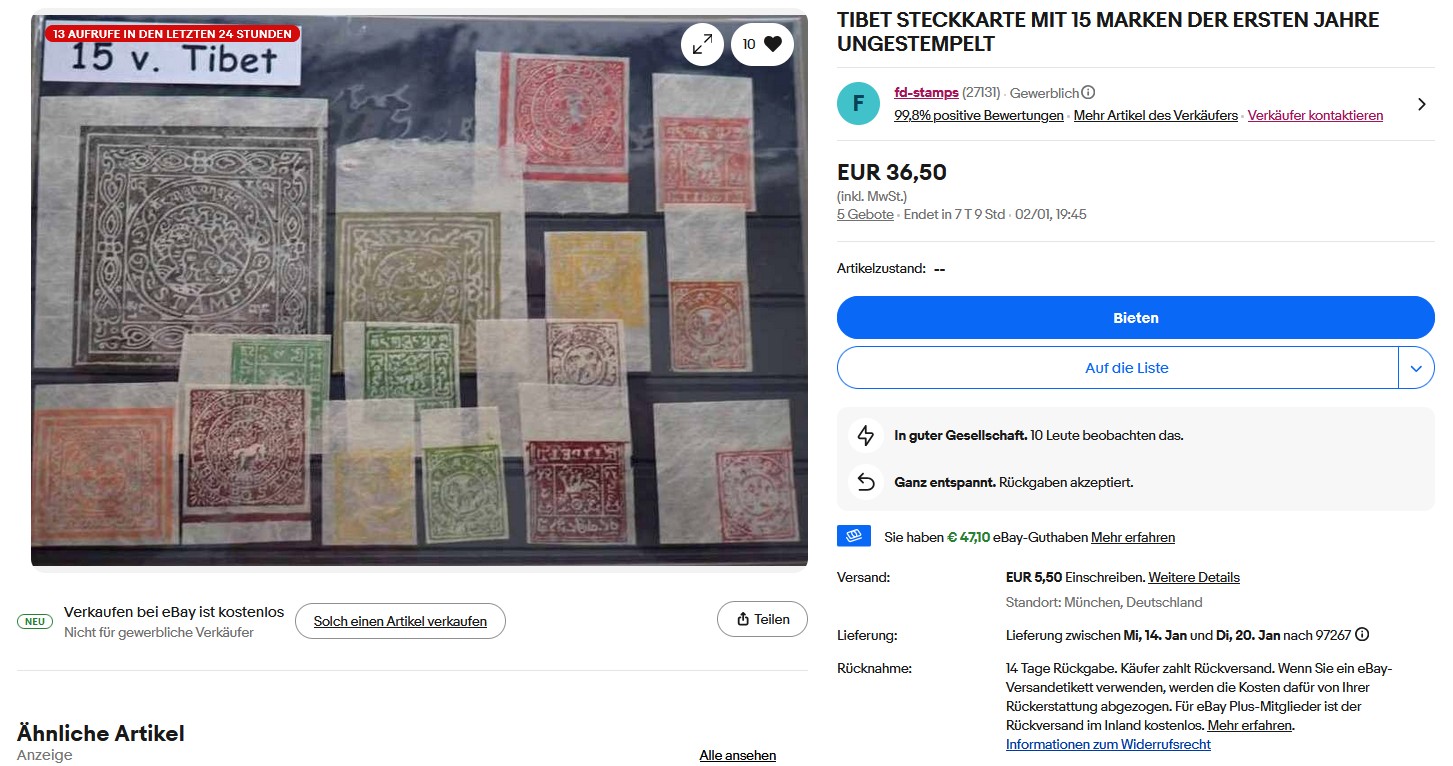
Task: Expand the watchlist dropdown arrow
Action: pyautogui.click(x=1416, y=368)
